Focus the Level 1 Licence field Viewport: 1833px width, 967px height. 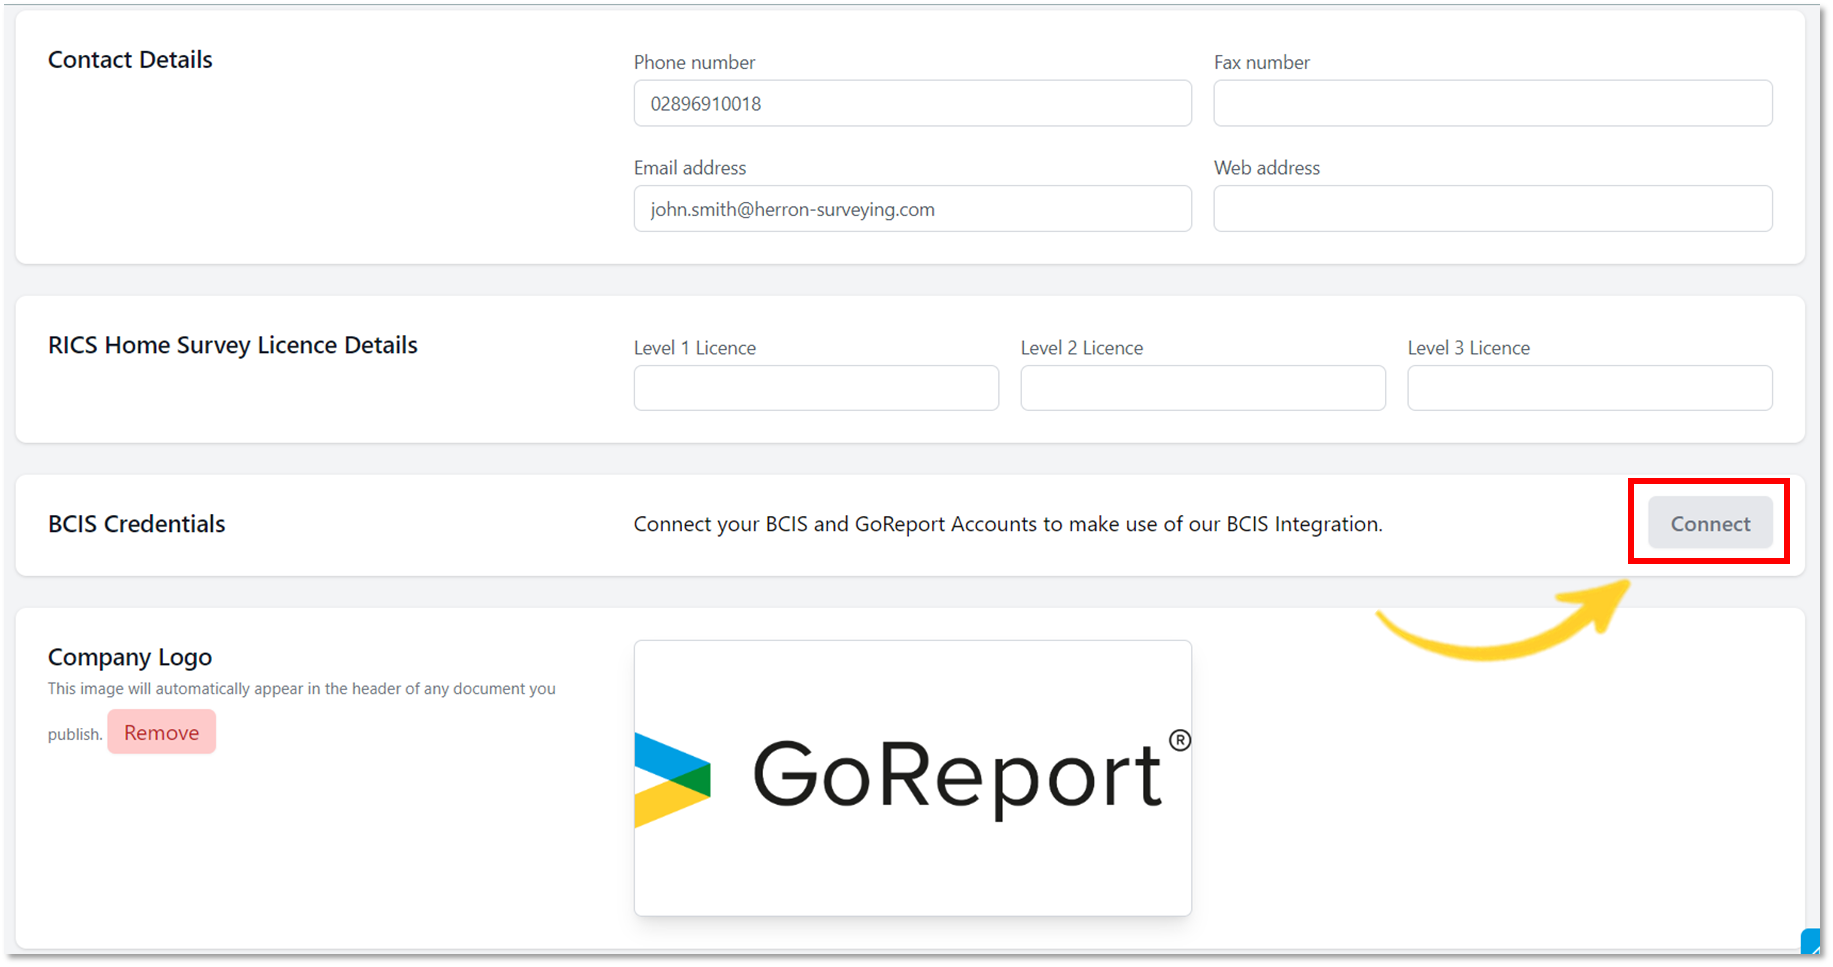click(816, 388)
